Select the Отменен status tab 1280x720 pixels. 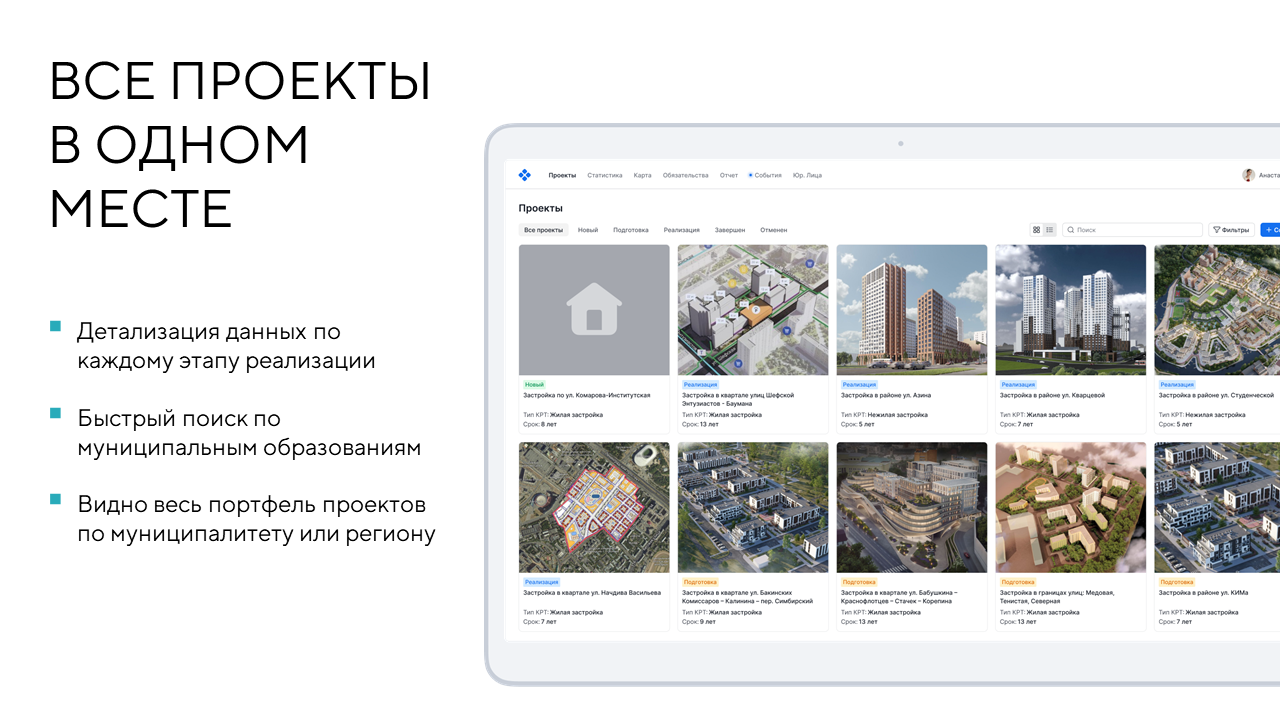(774, 230)
